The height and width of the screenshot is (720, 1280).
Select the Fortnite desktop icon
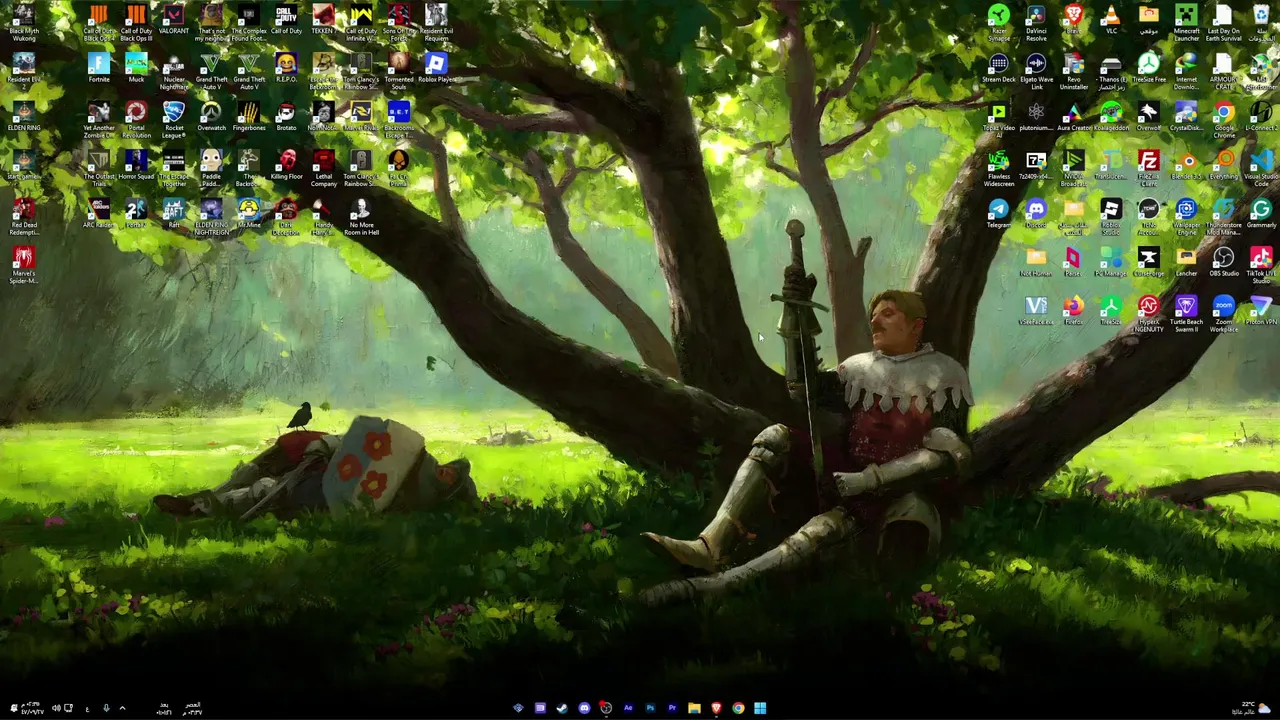click(99, 68)
